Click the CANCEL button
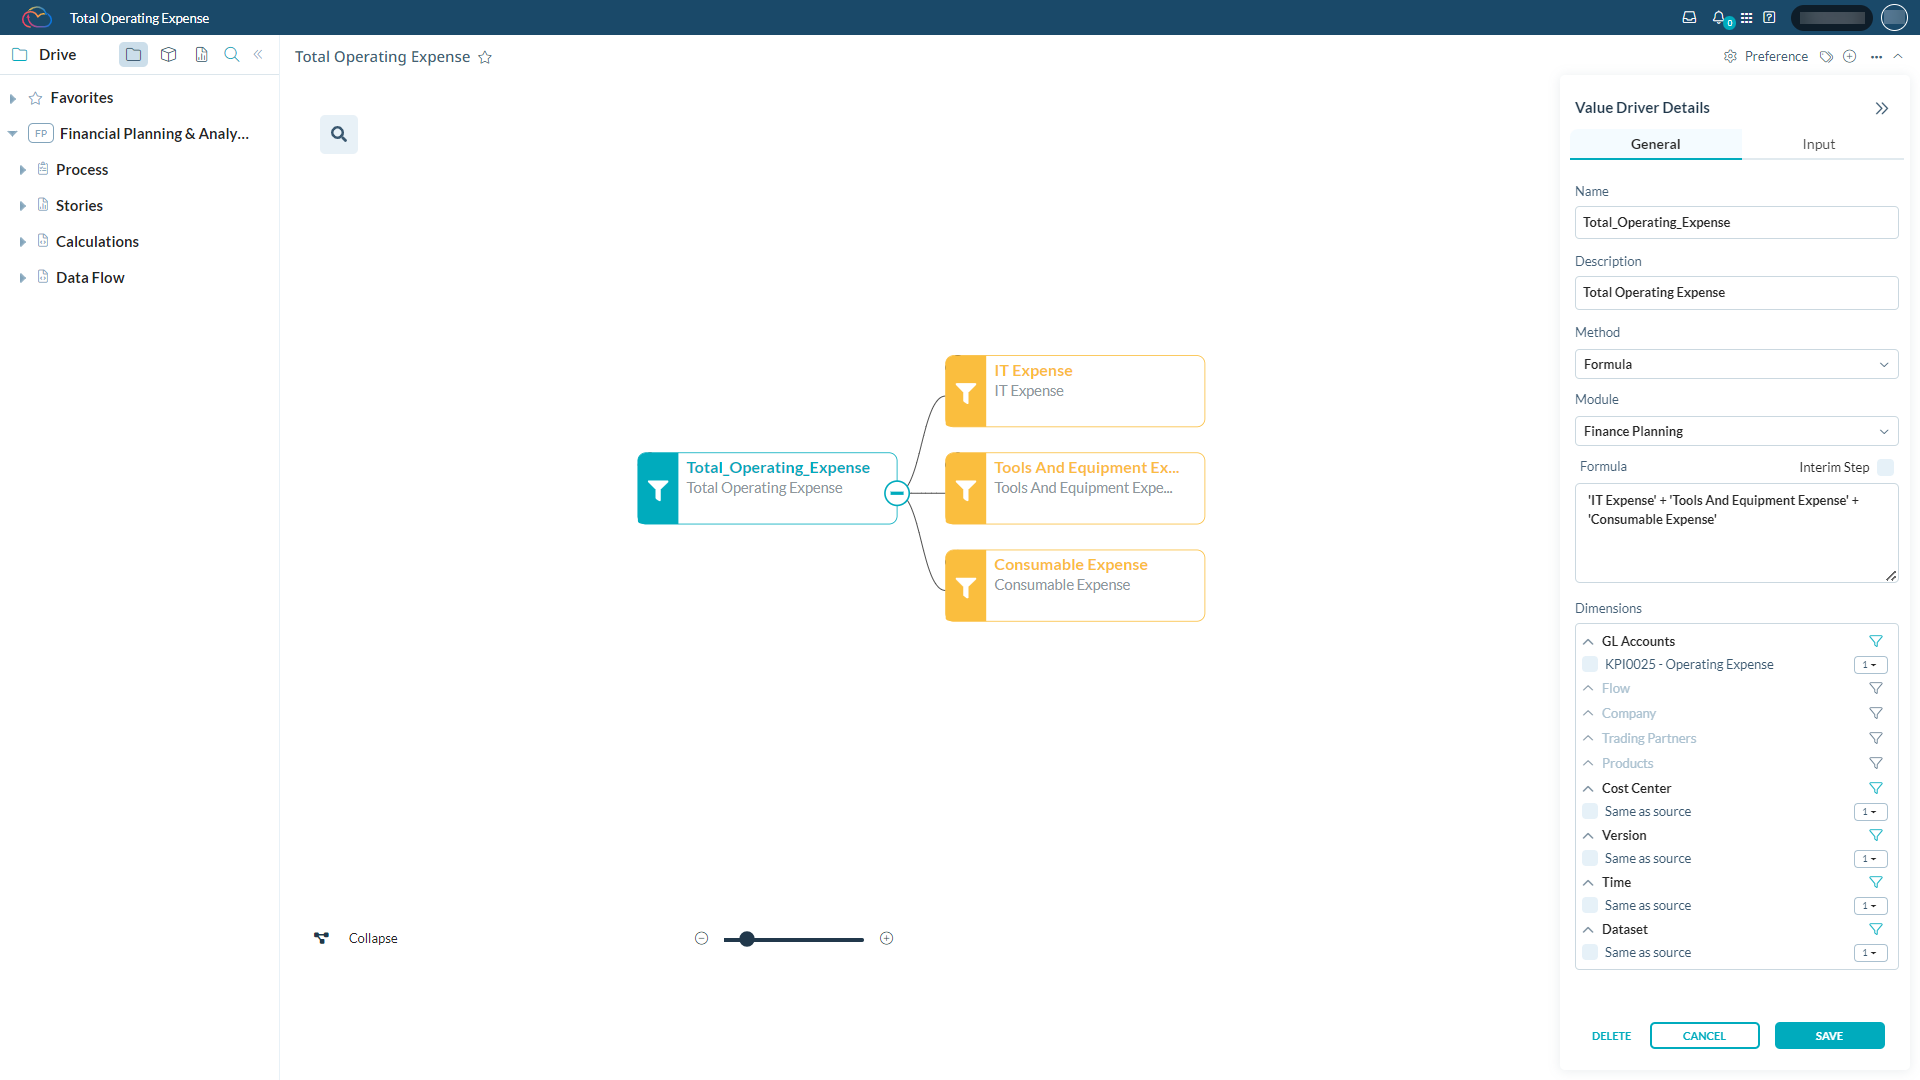1920x1080 pixels. click(x=1704, y=1036)
